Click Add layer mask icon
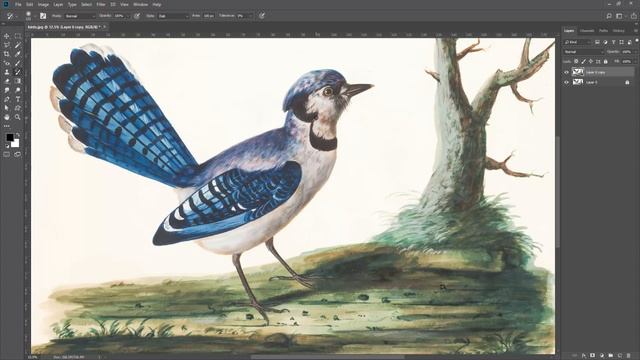The height and width of the screenshot is (360, 640). pyautogui.click(x=593, y=356)
